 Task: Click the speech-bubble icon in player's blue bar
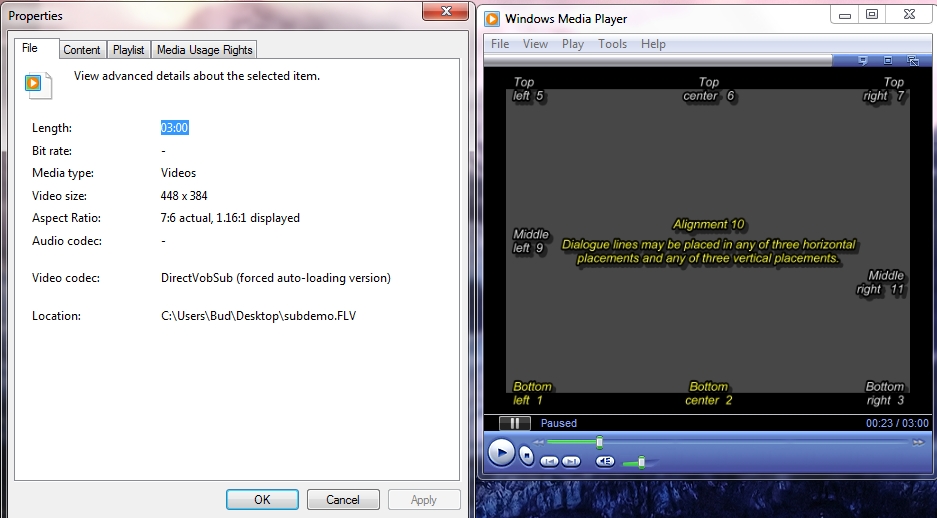862,60
